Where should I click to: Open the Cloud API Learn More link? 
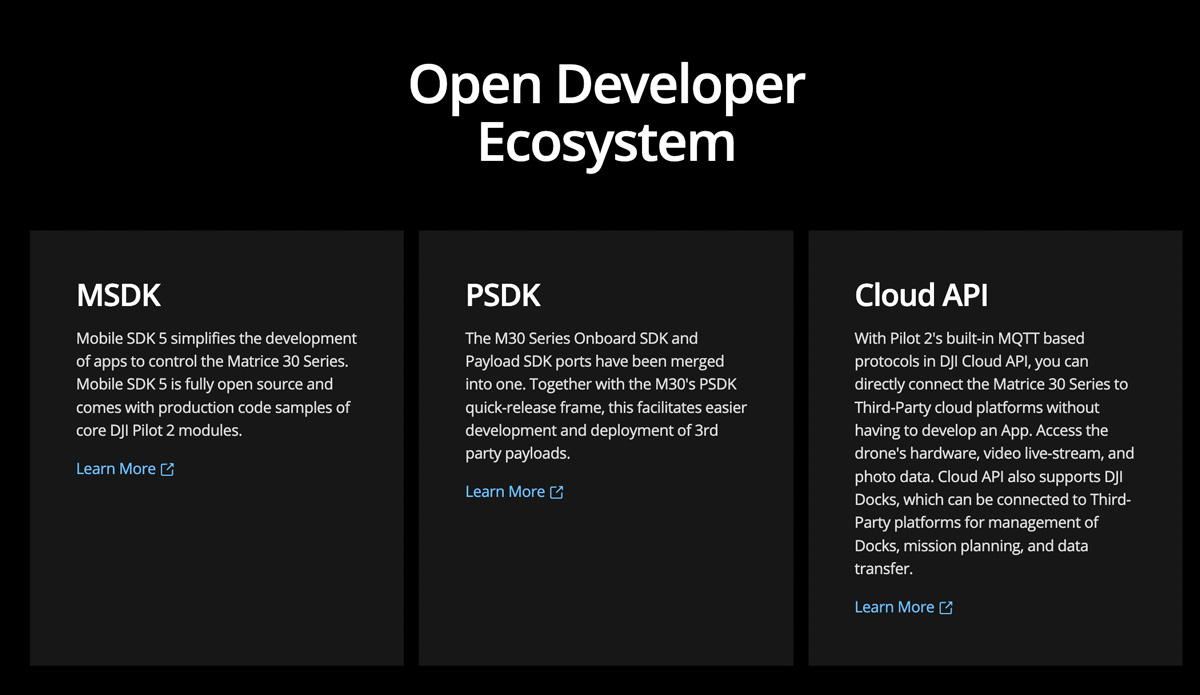click(x=903, y=607)
